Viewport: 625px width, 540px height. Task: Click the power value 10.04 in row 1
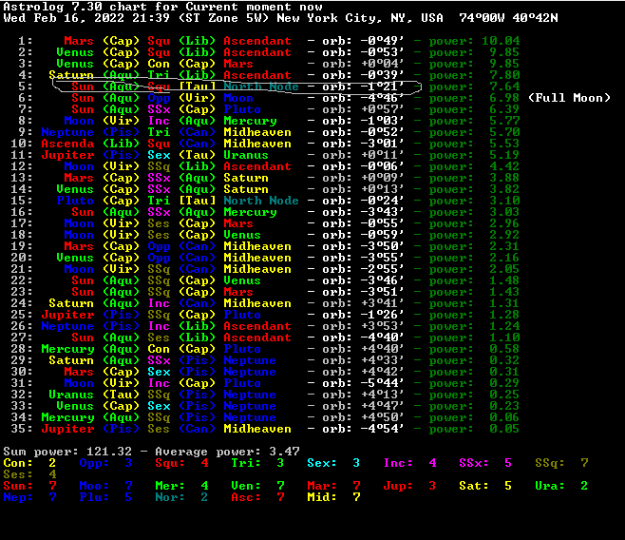tap(501, 41)
